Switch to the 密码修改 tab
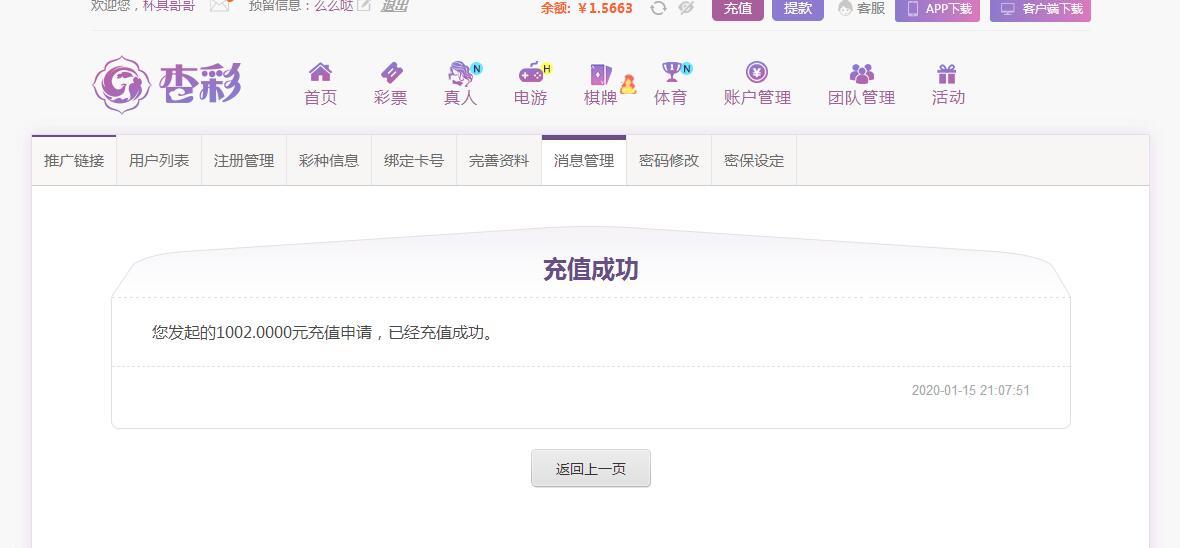The width and height of the screenshot is (1180, 548). [669, 160]
